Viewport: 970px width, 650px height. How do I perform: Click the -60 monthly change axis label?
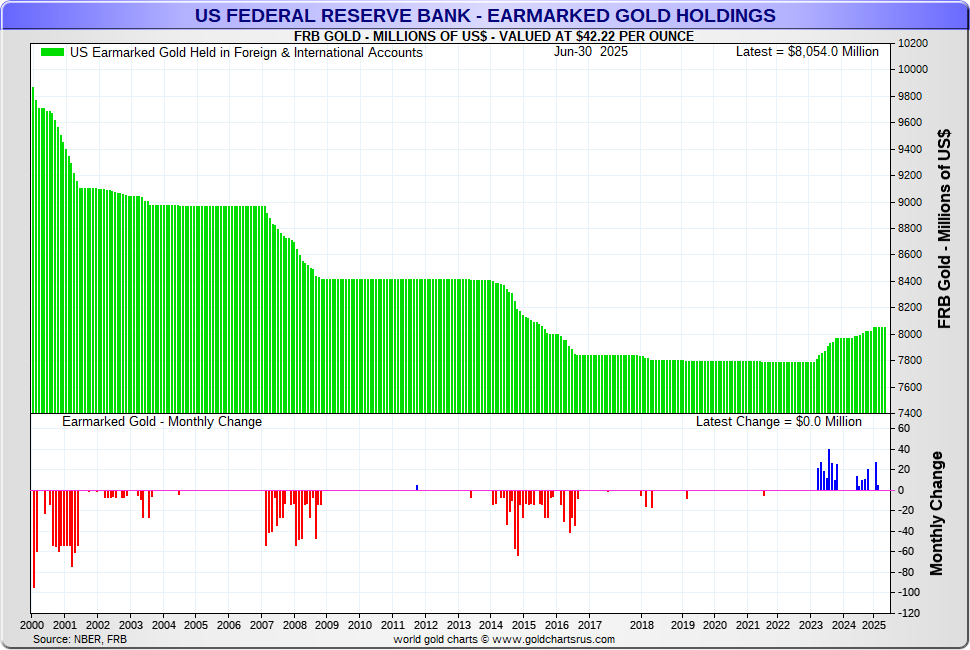point(906,552)
